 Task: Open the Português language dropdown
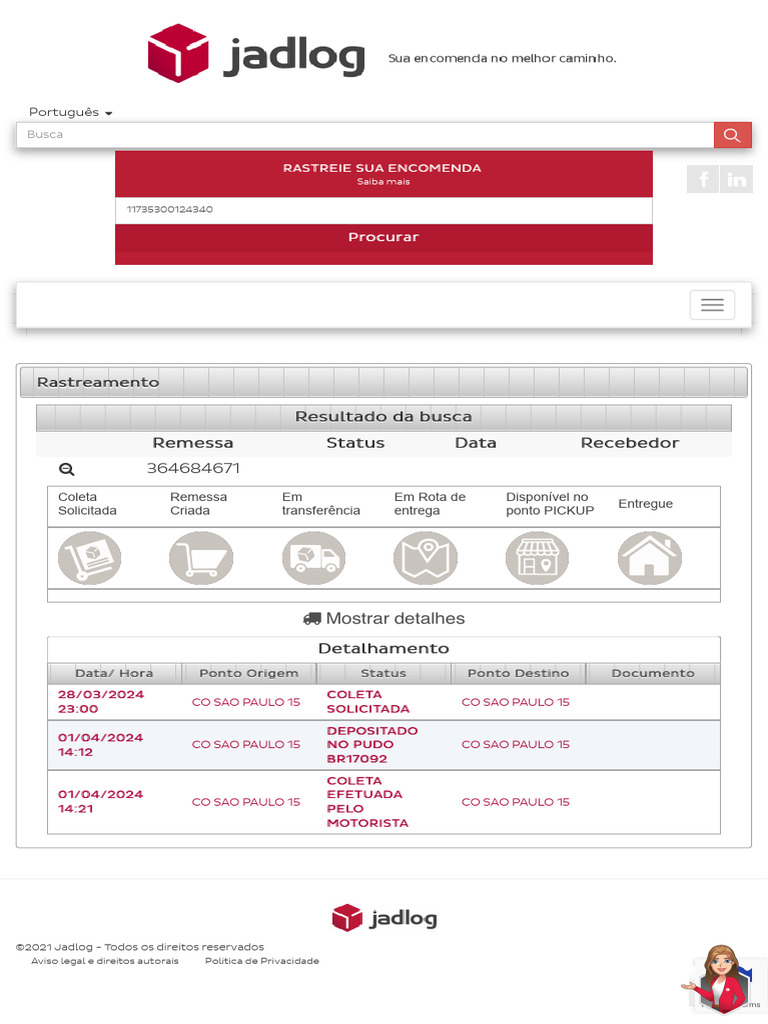(71, 112)
